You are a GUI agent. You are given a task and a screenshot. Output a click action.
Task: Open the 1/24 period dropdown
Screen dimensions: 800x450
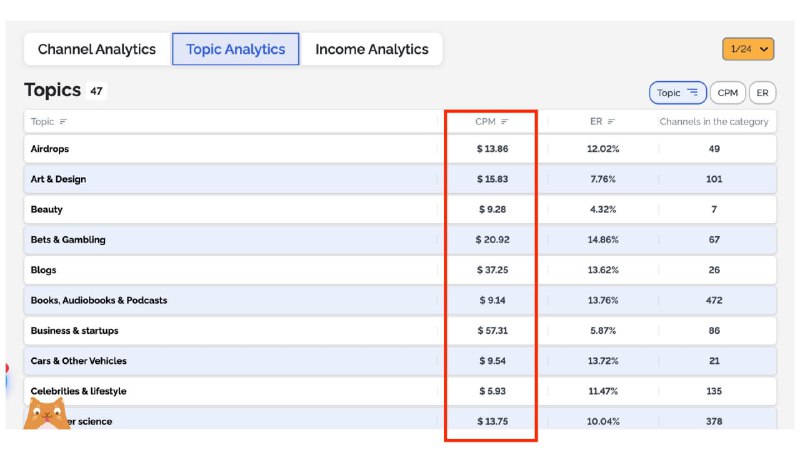[x=748, y=48]
